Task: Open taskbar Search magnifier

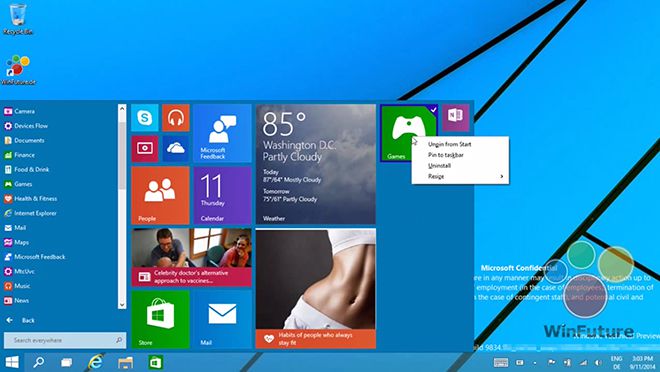Action: (x=39, y=362)
